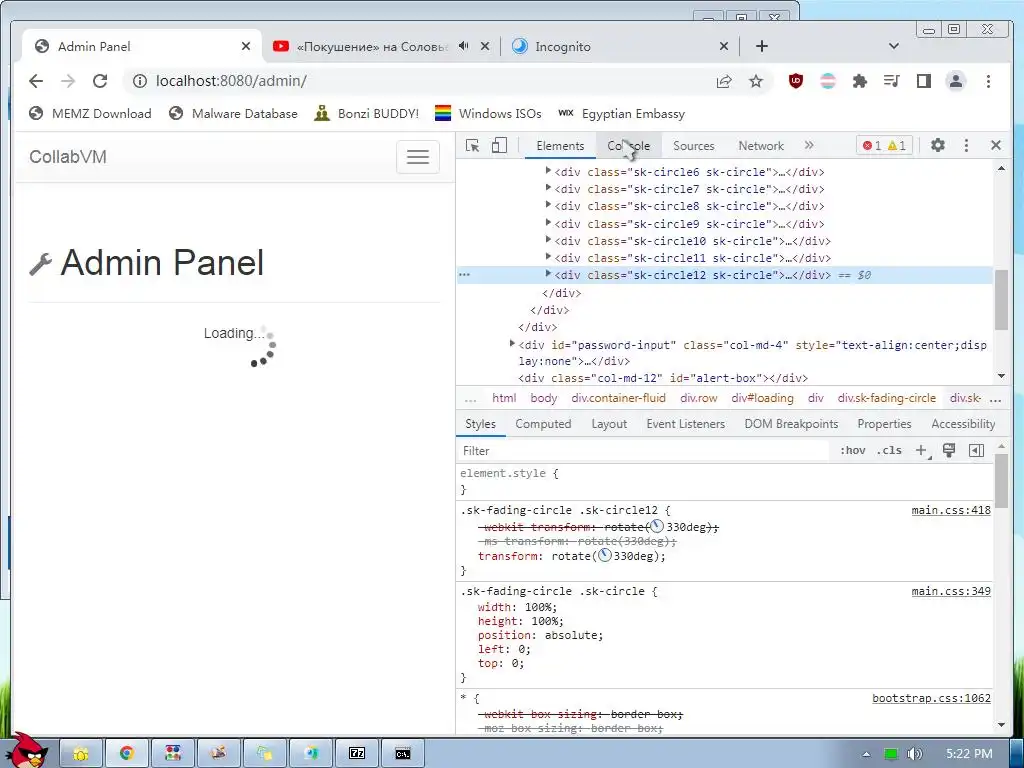Open the main.css:418 source link
The image size is (1024, 768).
point(951,510)
